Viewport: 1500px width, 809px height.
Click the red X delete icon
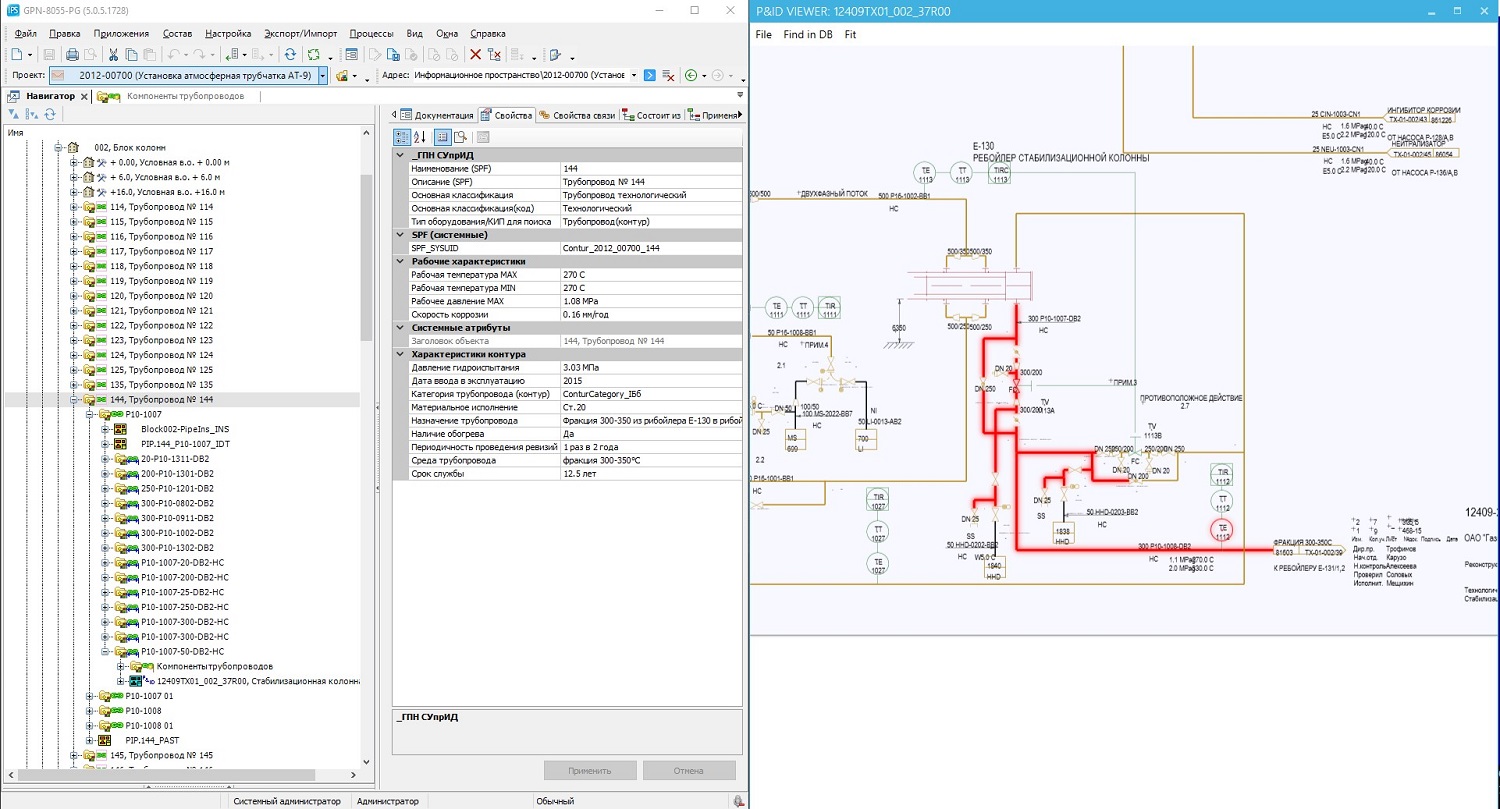[x=475, y=55]
